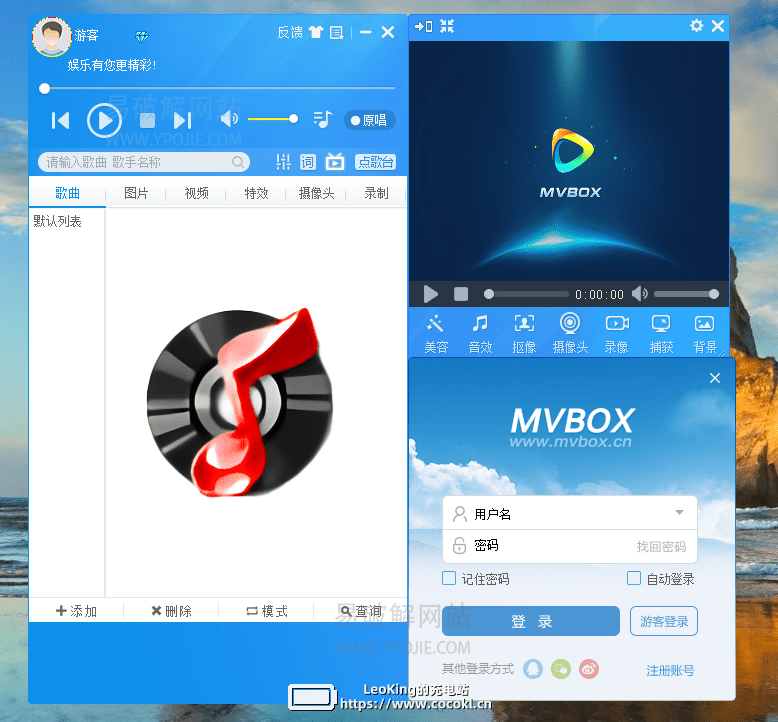Click the diamond VIP icon
The width and height of the screenshot is (778, 722).
142,37
